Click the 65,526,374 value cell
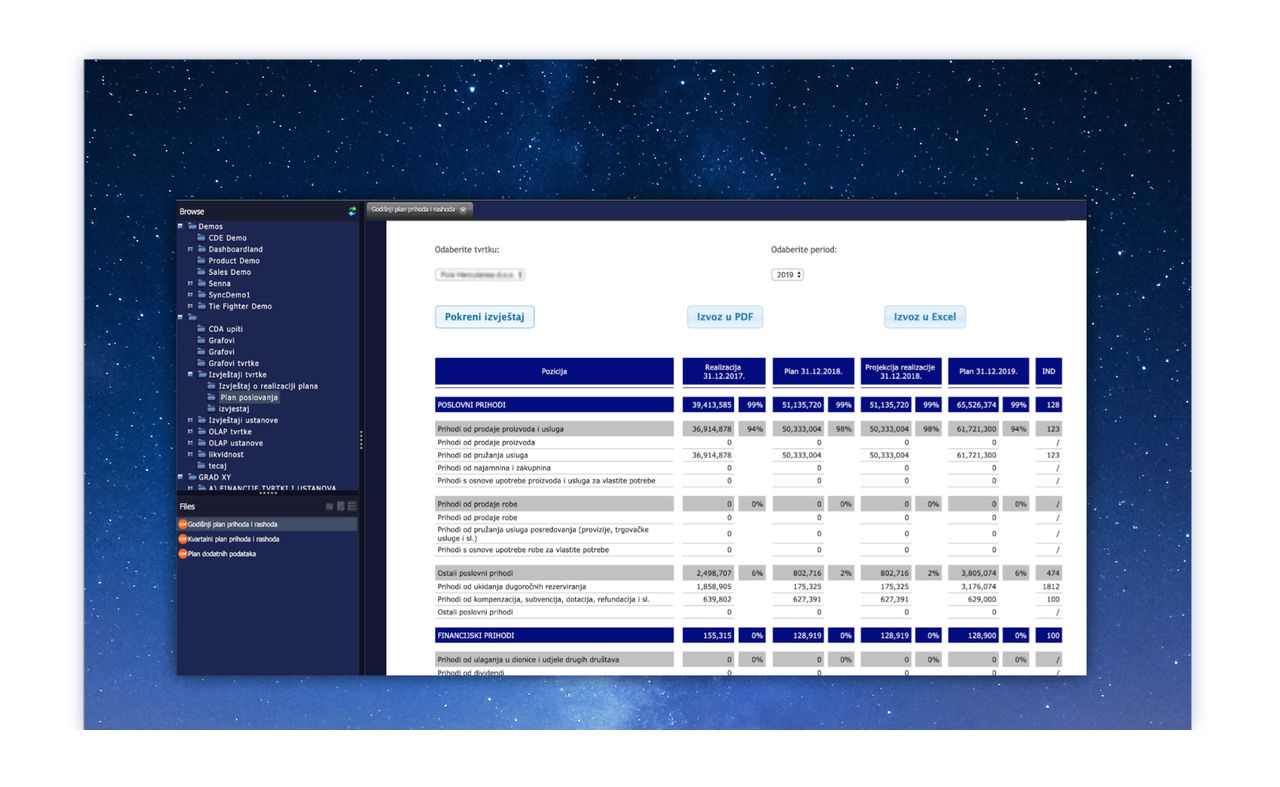 coord(974,405)
